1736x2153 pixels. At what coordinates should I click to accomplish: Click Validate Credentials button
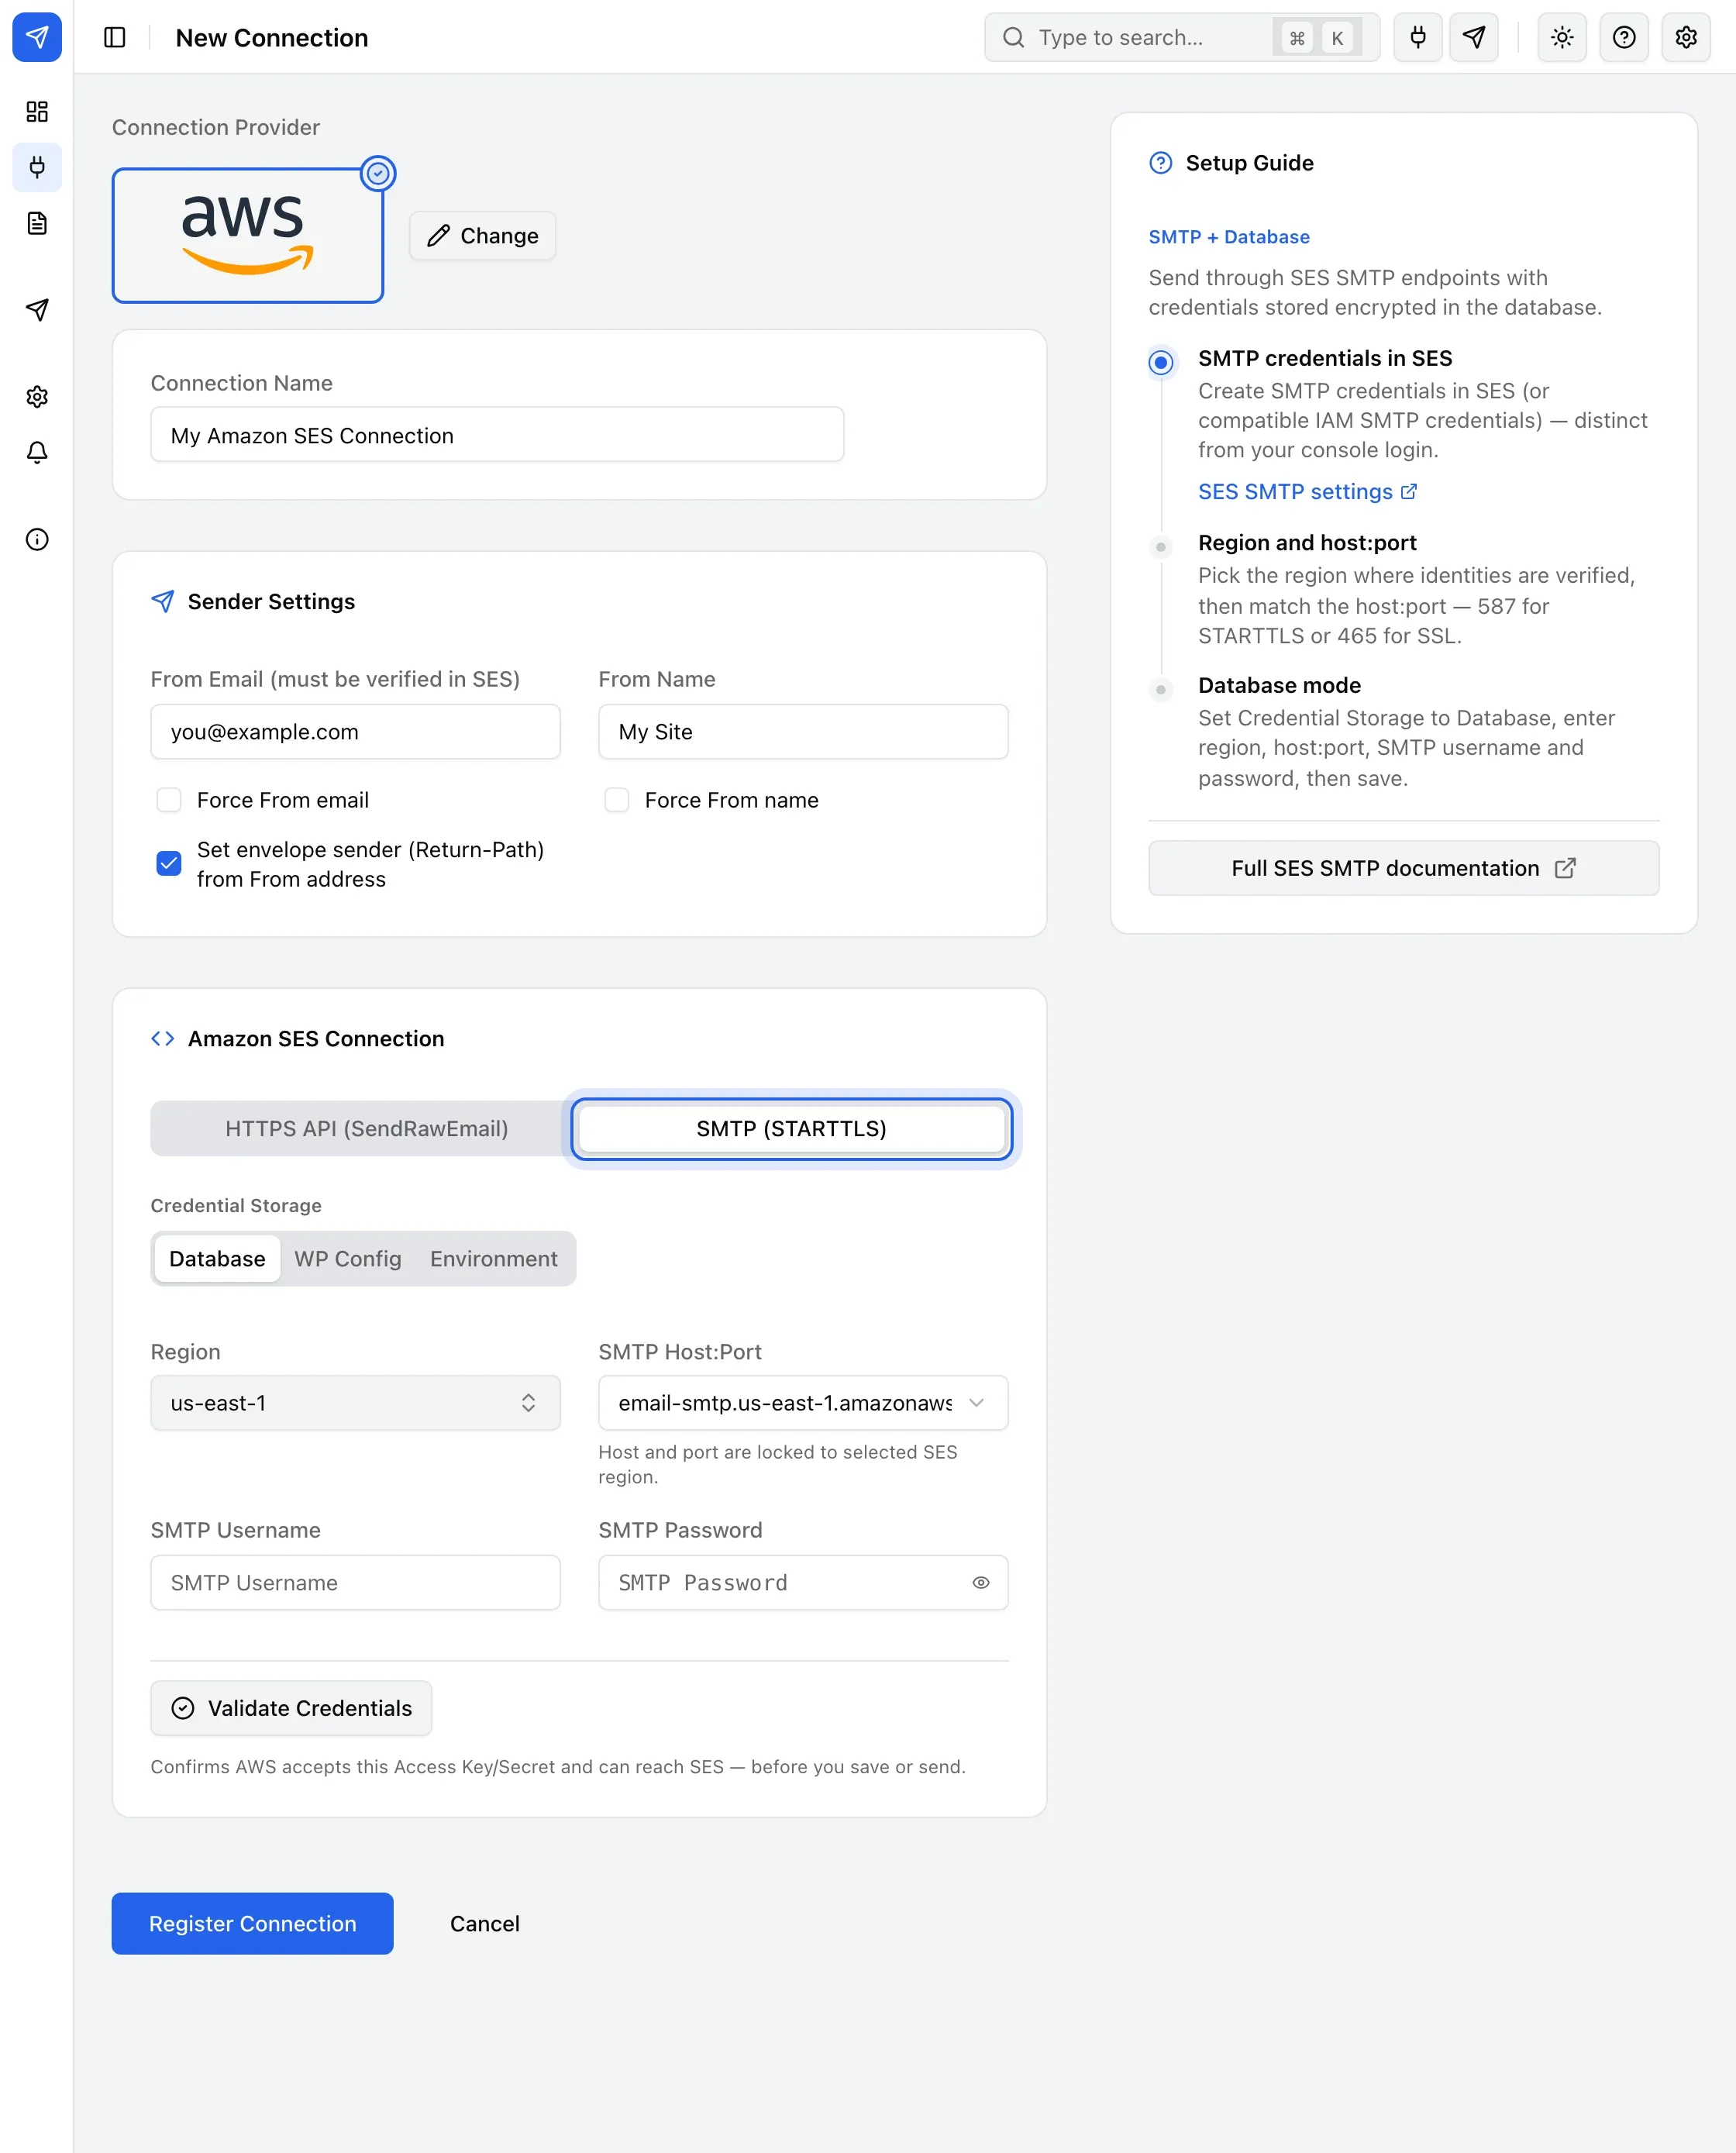coord(291,1708)
